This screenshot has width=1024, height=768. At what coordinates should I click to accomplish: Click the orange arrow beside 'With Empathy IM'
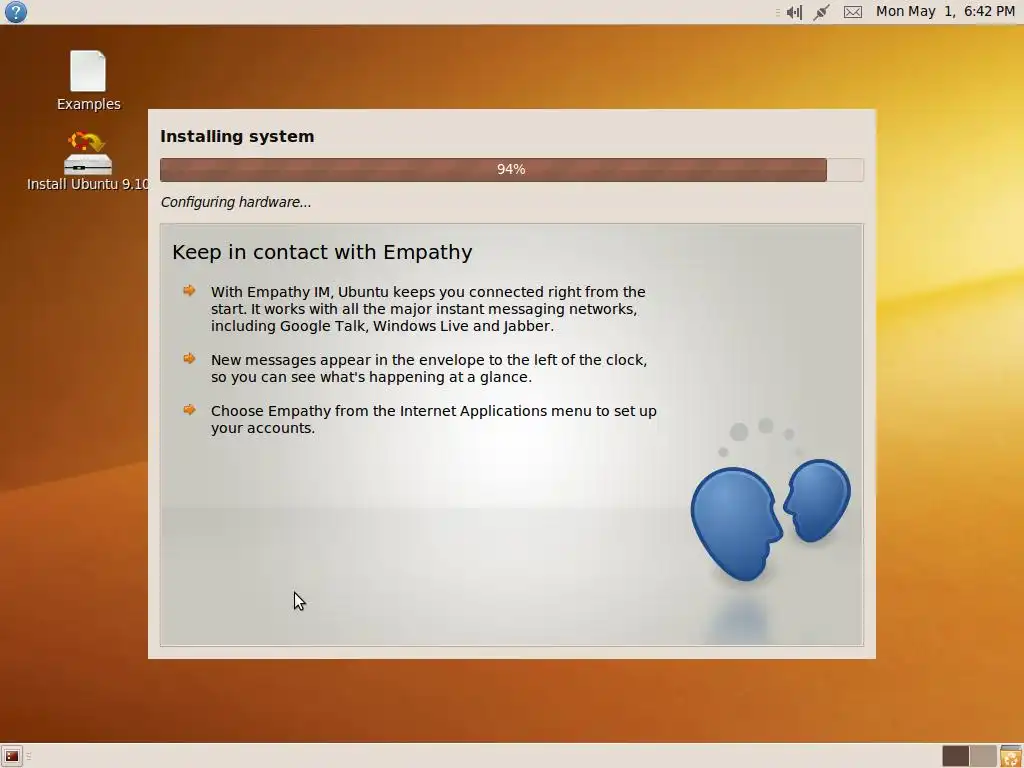189,291
